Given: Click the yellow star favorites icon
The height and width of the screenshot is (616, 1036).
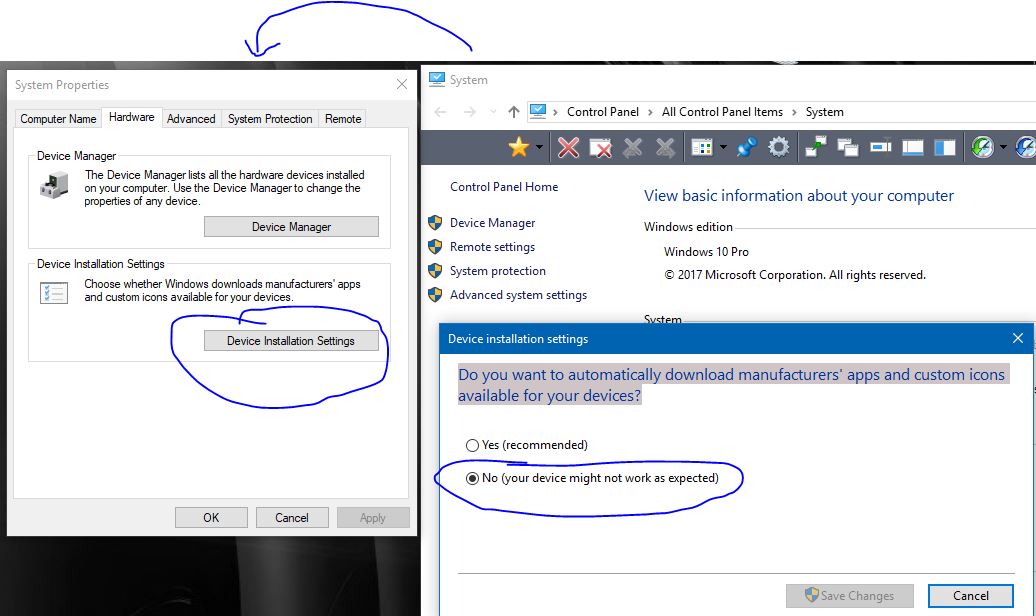Looking at the screenshot, I should 519,147.
